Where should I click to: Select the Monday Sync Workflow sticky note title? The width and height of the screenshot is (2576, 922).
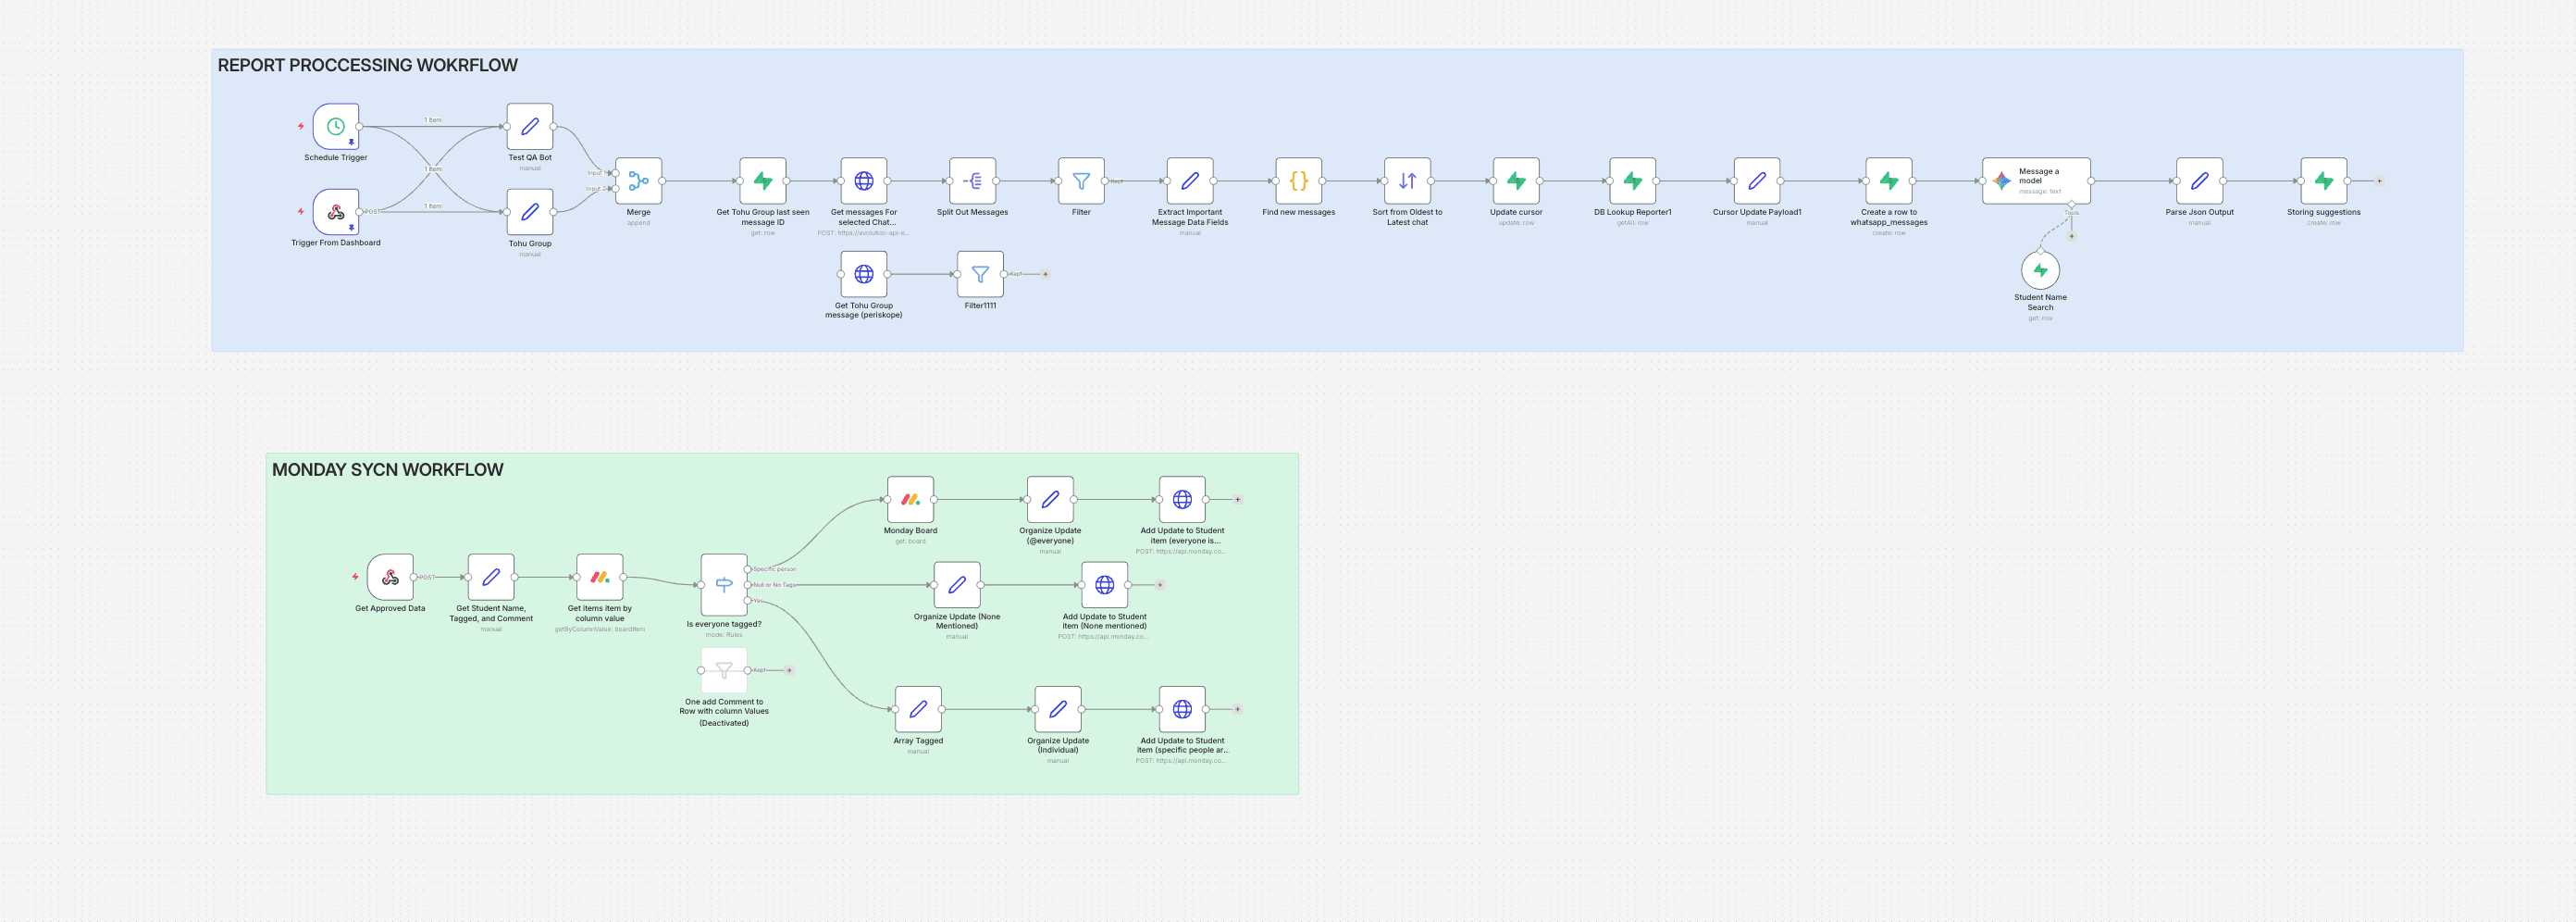click(387, 470)
